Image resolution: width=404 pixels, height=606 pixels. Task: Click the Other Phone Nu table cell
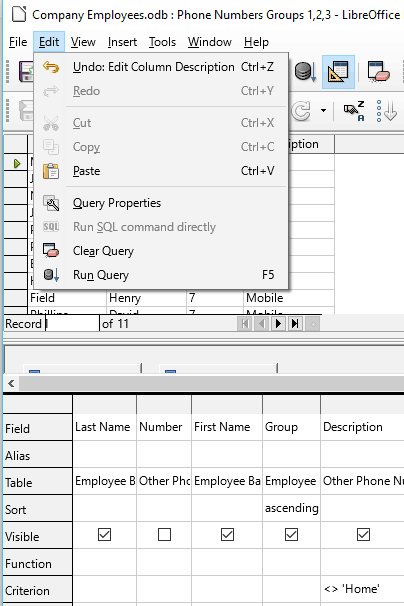tap(363, 481)
